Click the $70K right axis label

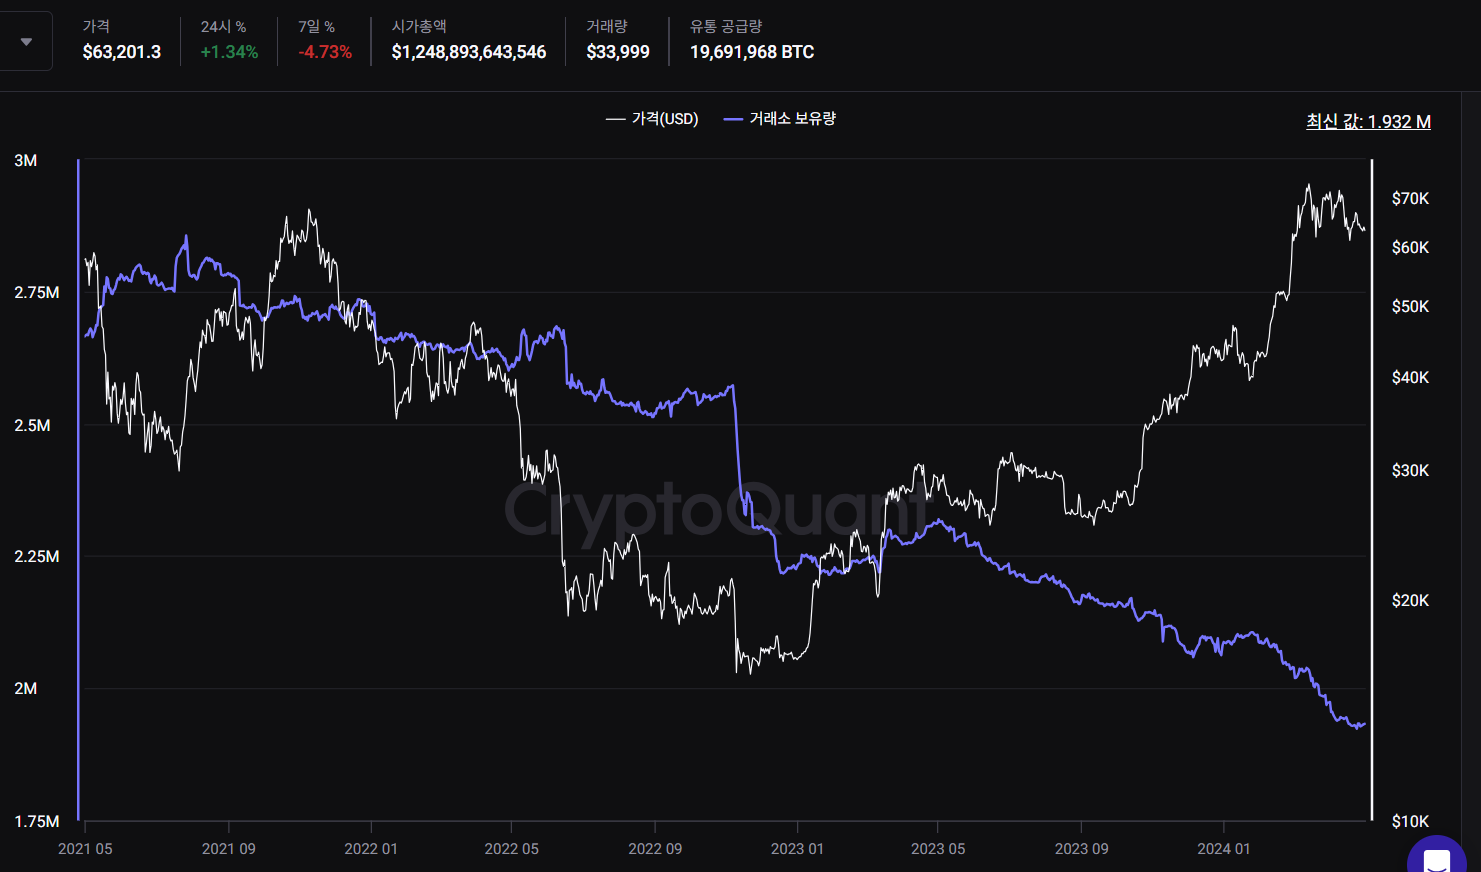click(1410, 199)
